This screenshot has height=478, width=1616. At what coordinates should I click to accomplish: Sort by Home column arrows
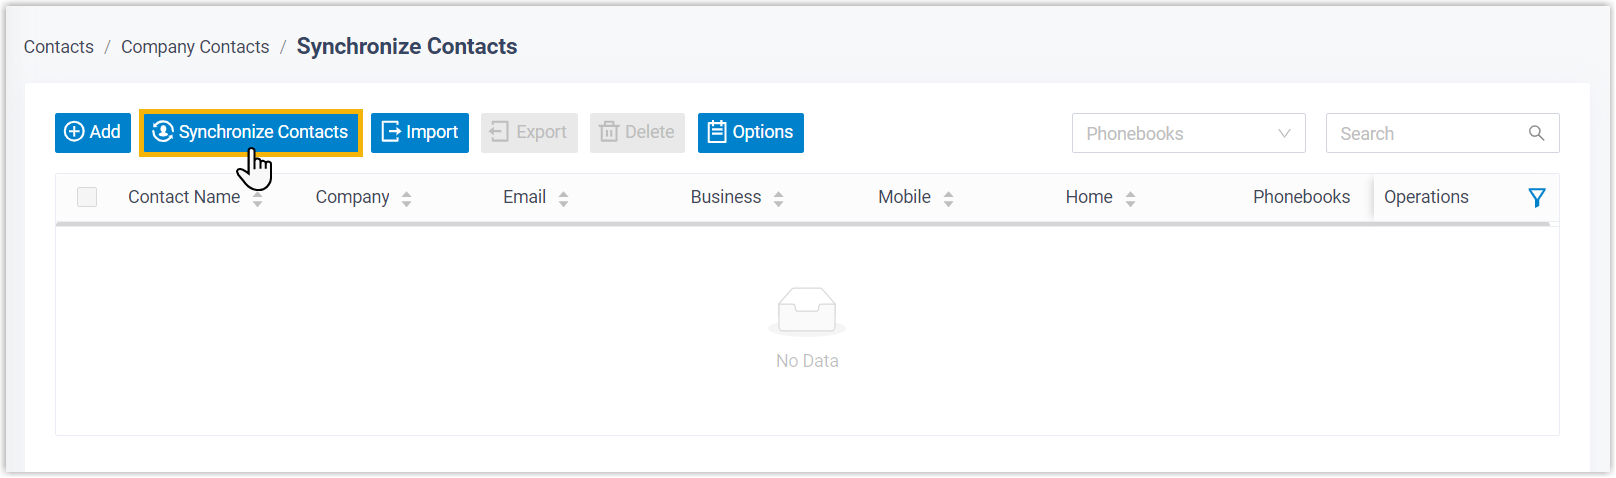pyautogui.click(x=1131, y=199)
